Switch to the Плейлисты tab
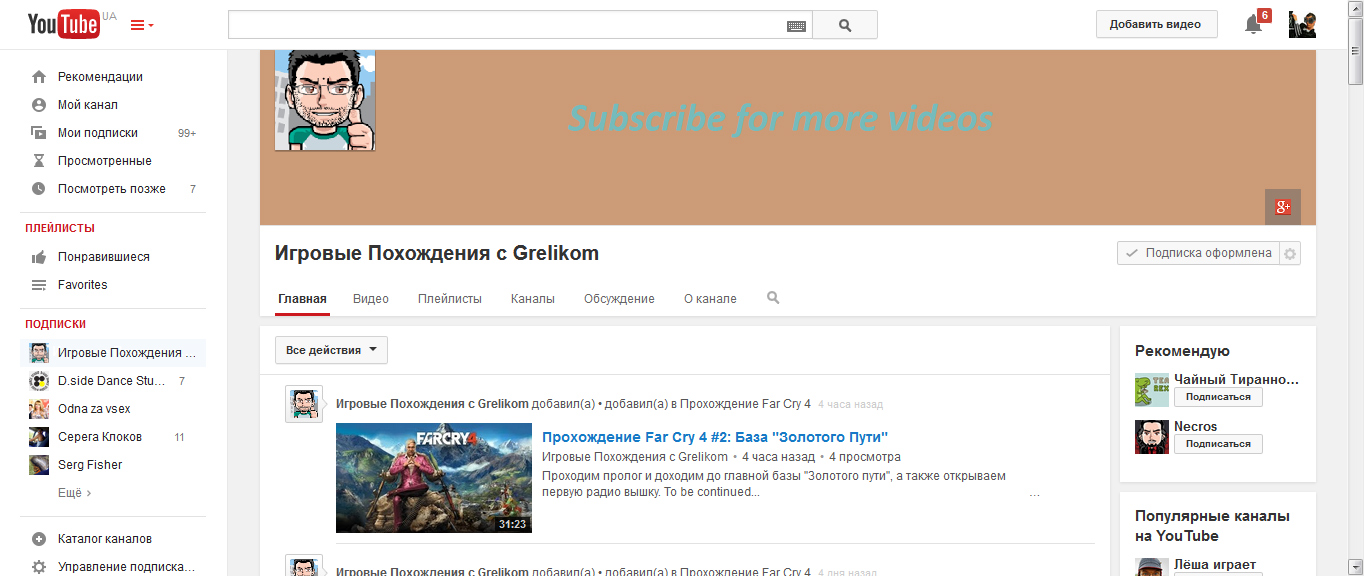This screenshot has height=576, width=1364. [x=450, y=299]
